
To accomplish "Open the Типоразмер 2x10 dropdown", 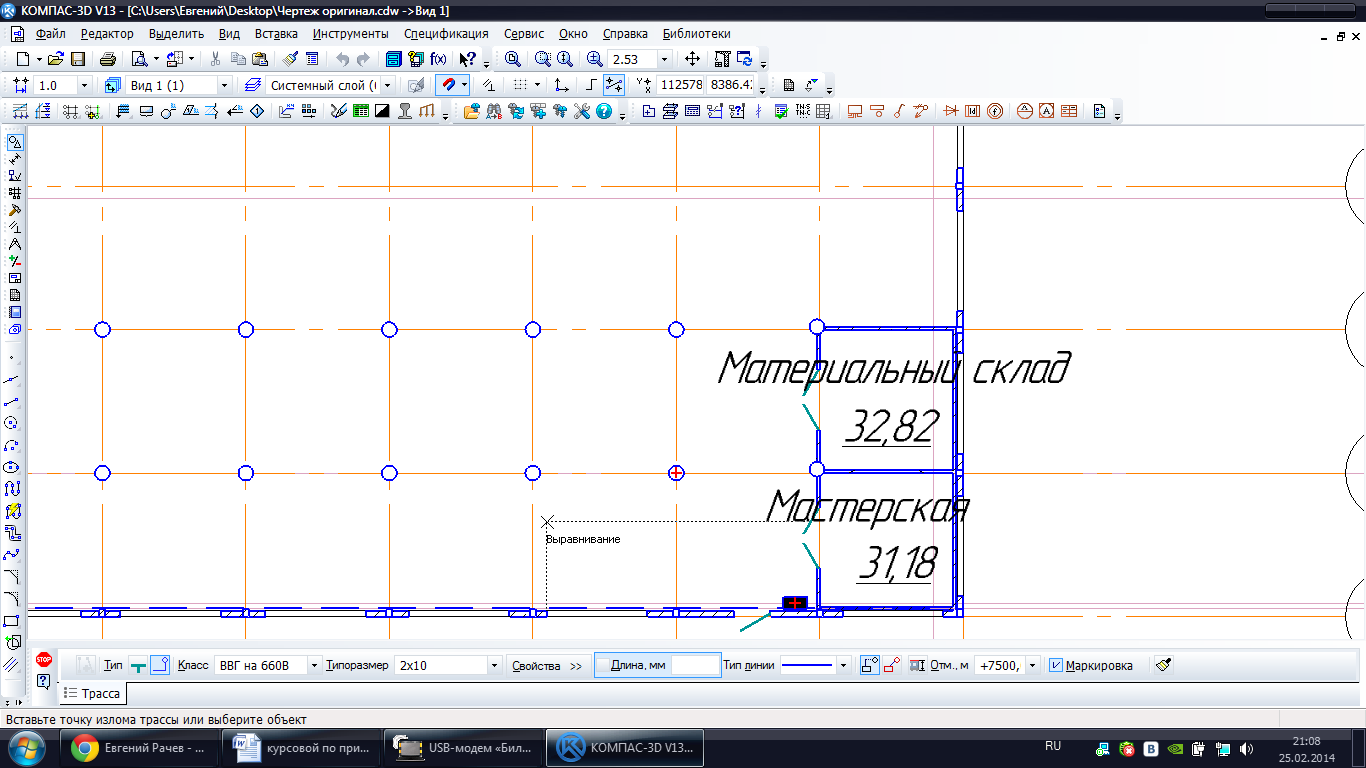I will point(494,665).
